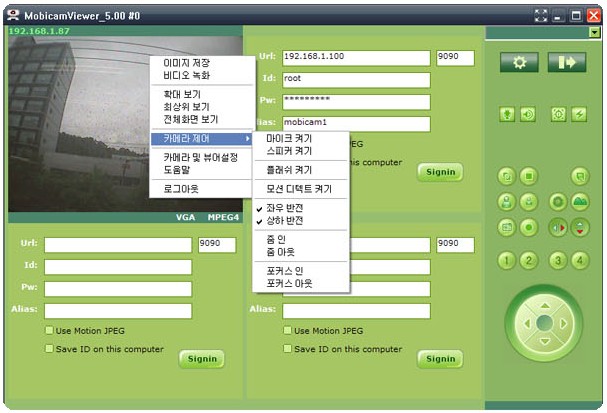Click the flash lightning bolt icon
This screenshot has width=607, height=413.
pos(579,114)
